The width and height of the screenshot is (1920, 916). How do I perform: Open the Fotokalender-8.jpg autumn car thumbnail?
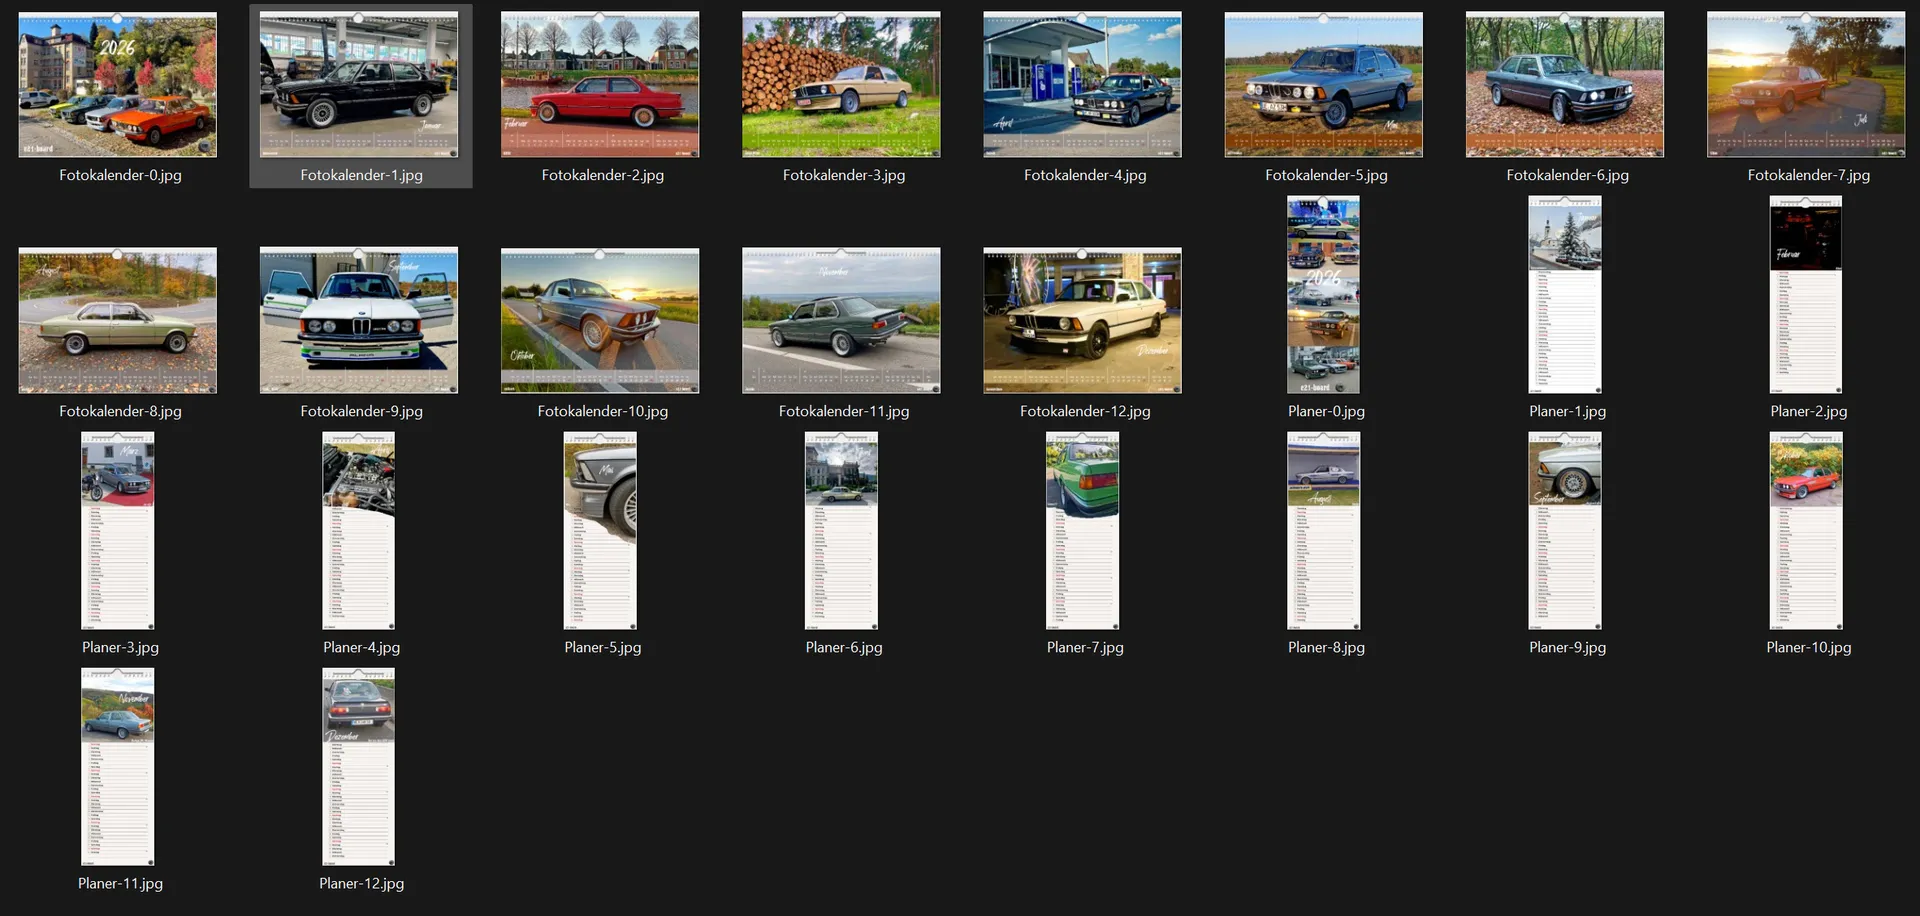118,321
